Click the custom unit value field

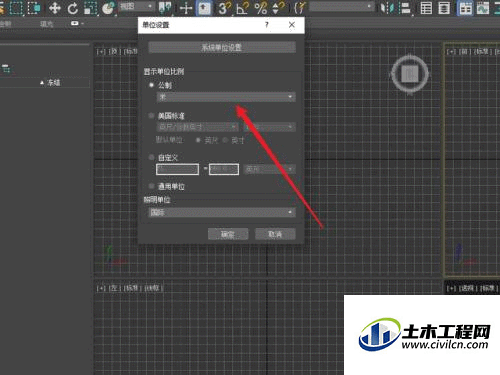click(224, 169)
